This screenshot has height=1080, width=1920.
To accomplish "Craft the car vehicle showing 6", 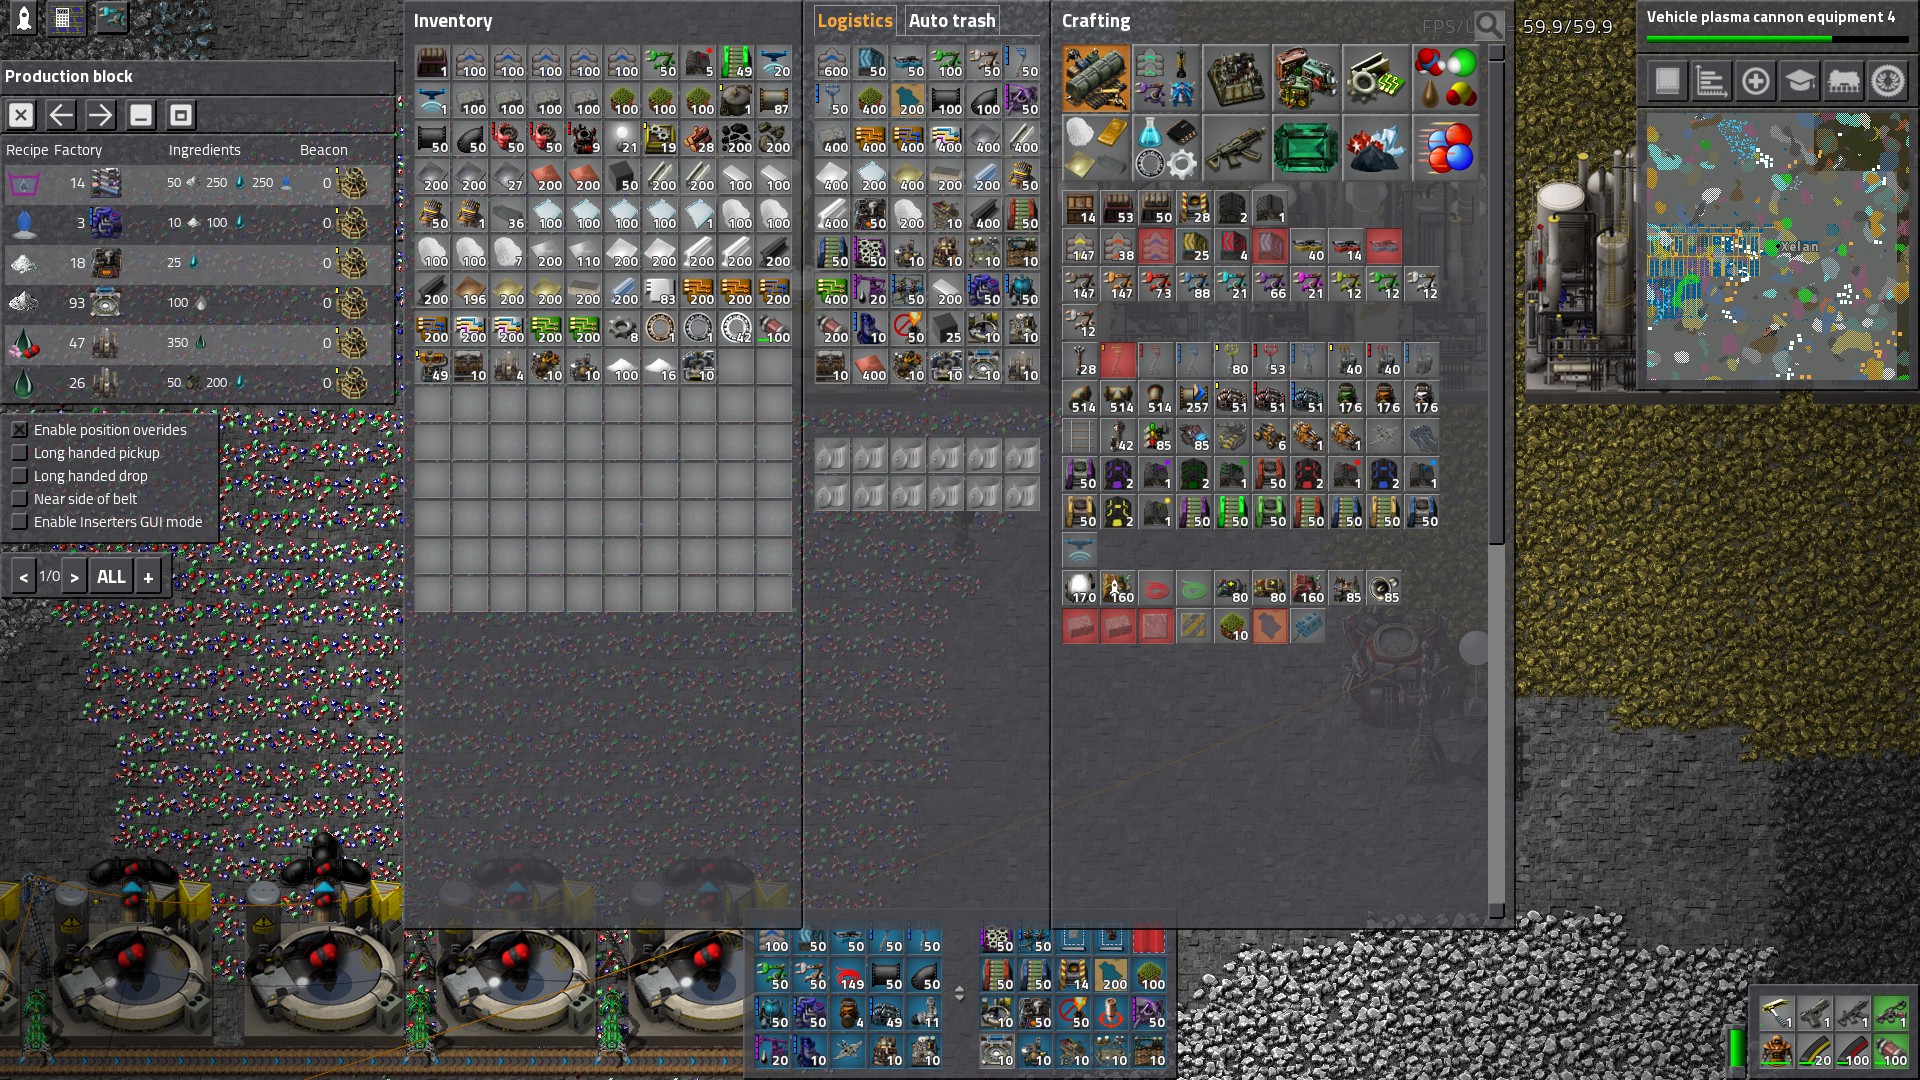I will pyautogui.click(x=1271, y=436).
